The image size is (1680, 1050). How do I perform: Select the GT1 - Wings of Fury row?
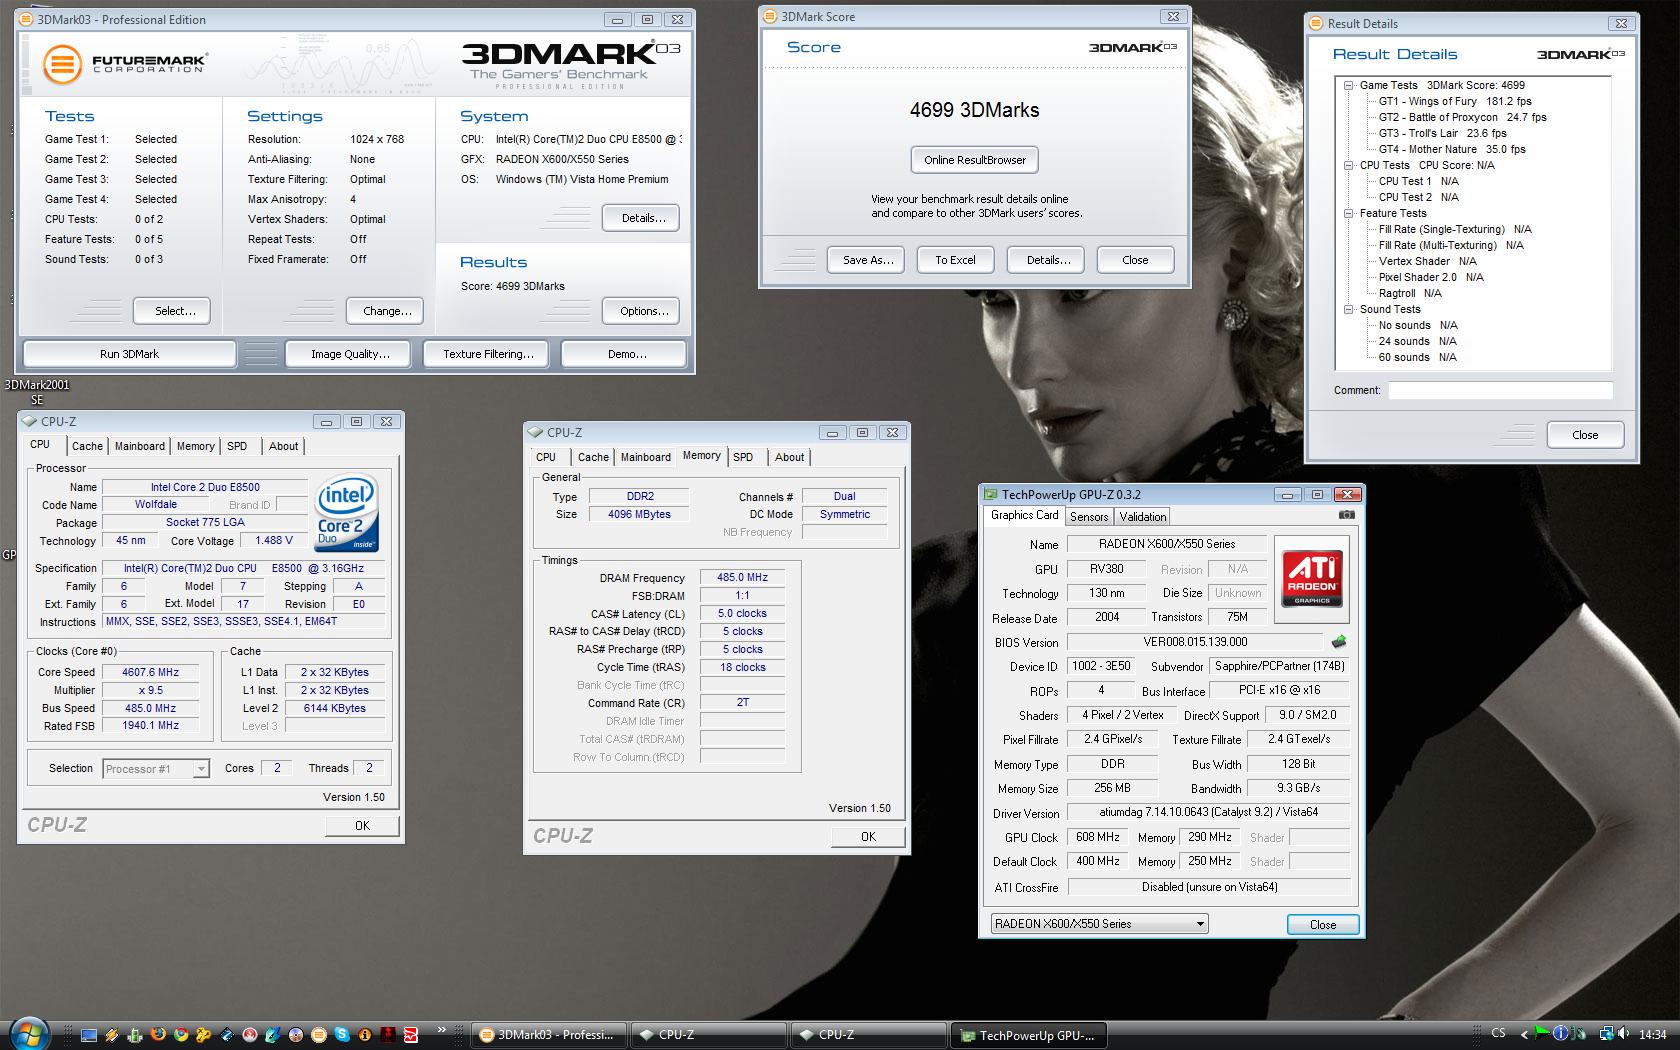[1455, 101]
